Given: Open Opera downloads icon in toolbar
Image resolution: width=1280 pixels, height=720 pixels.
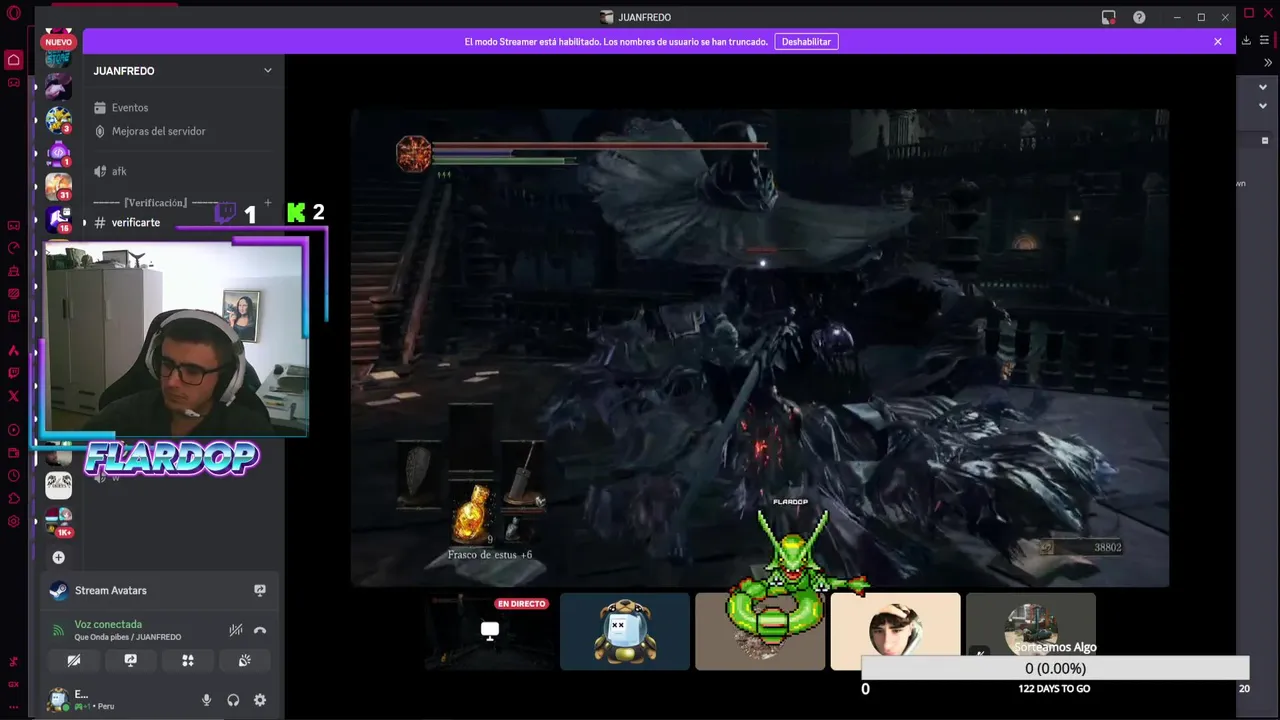Looking at the screenshot, I should (x=1246, y=41).
